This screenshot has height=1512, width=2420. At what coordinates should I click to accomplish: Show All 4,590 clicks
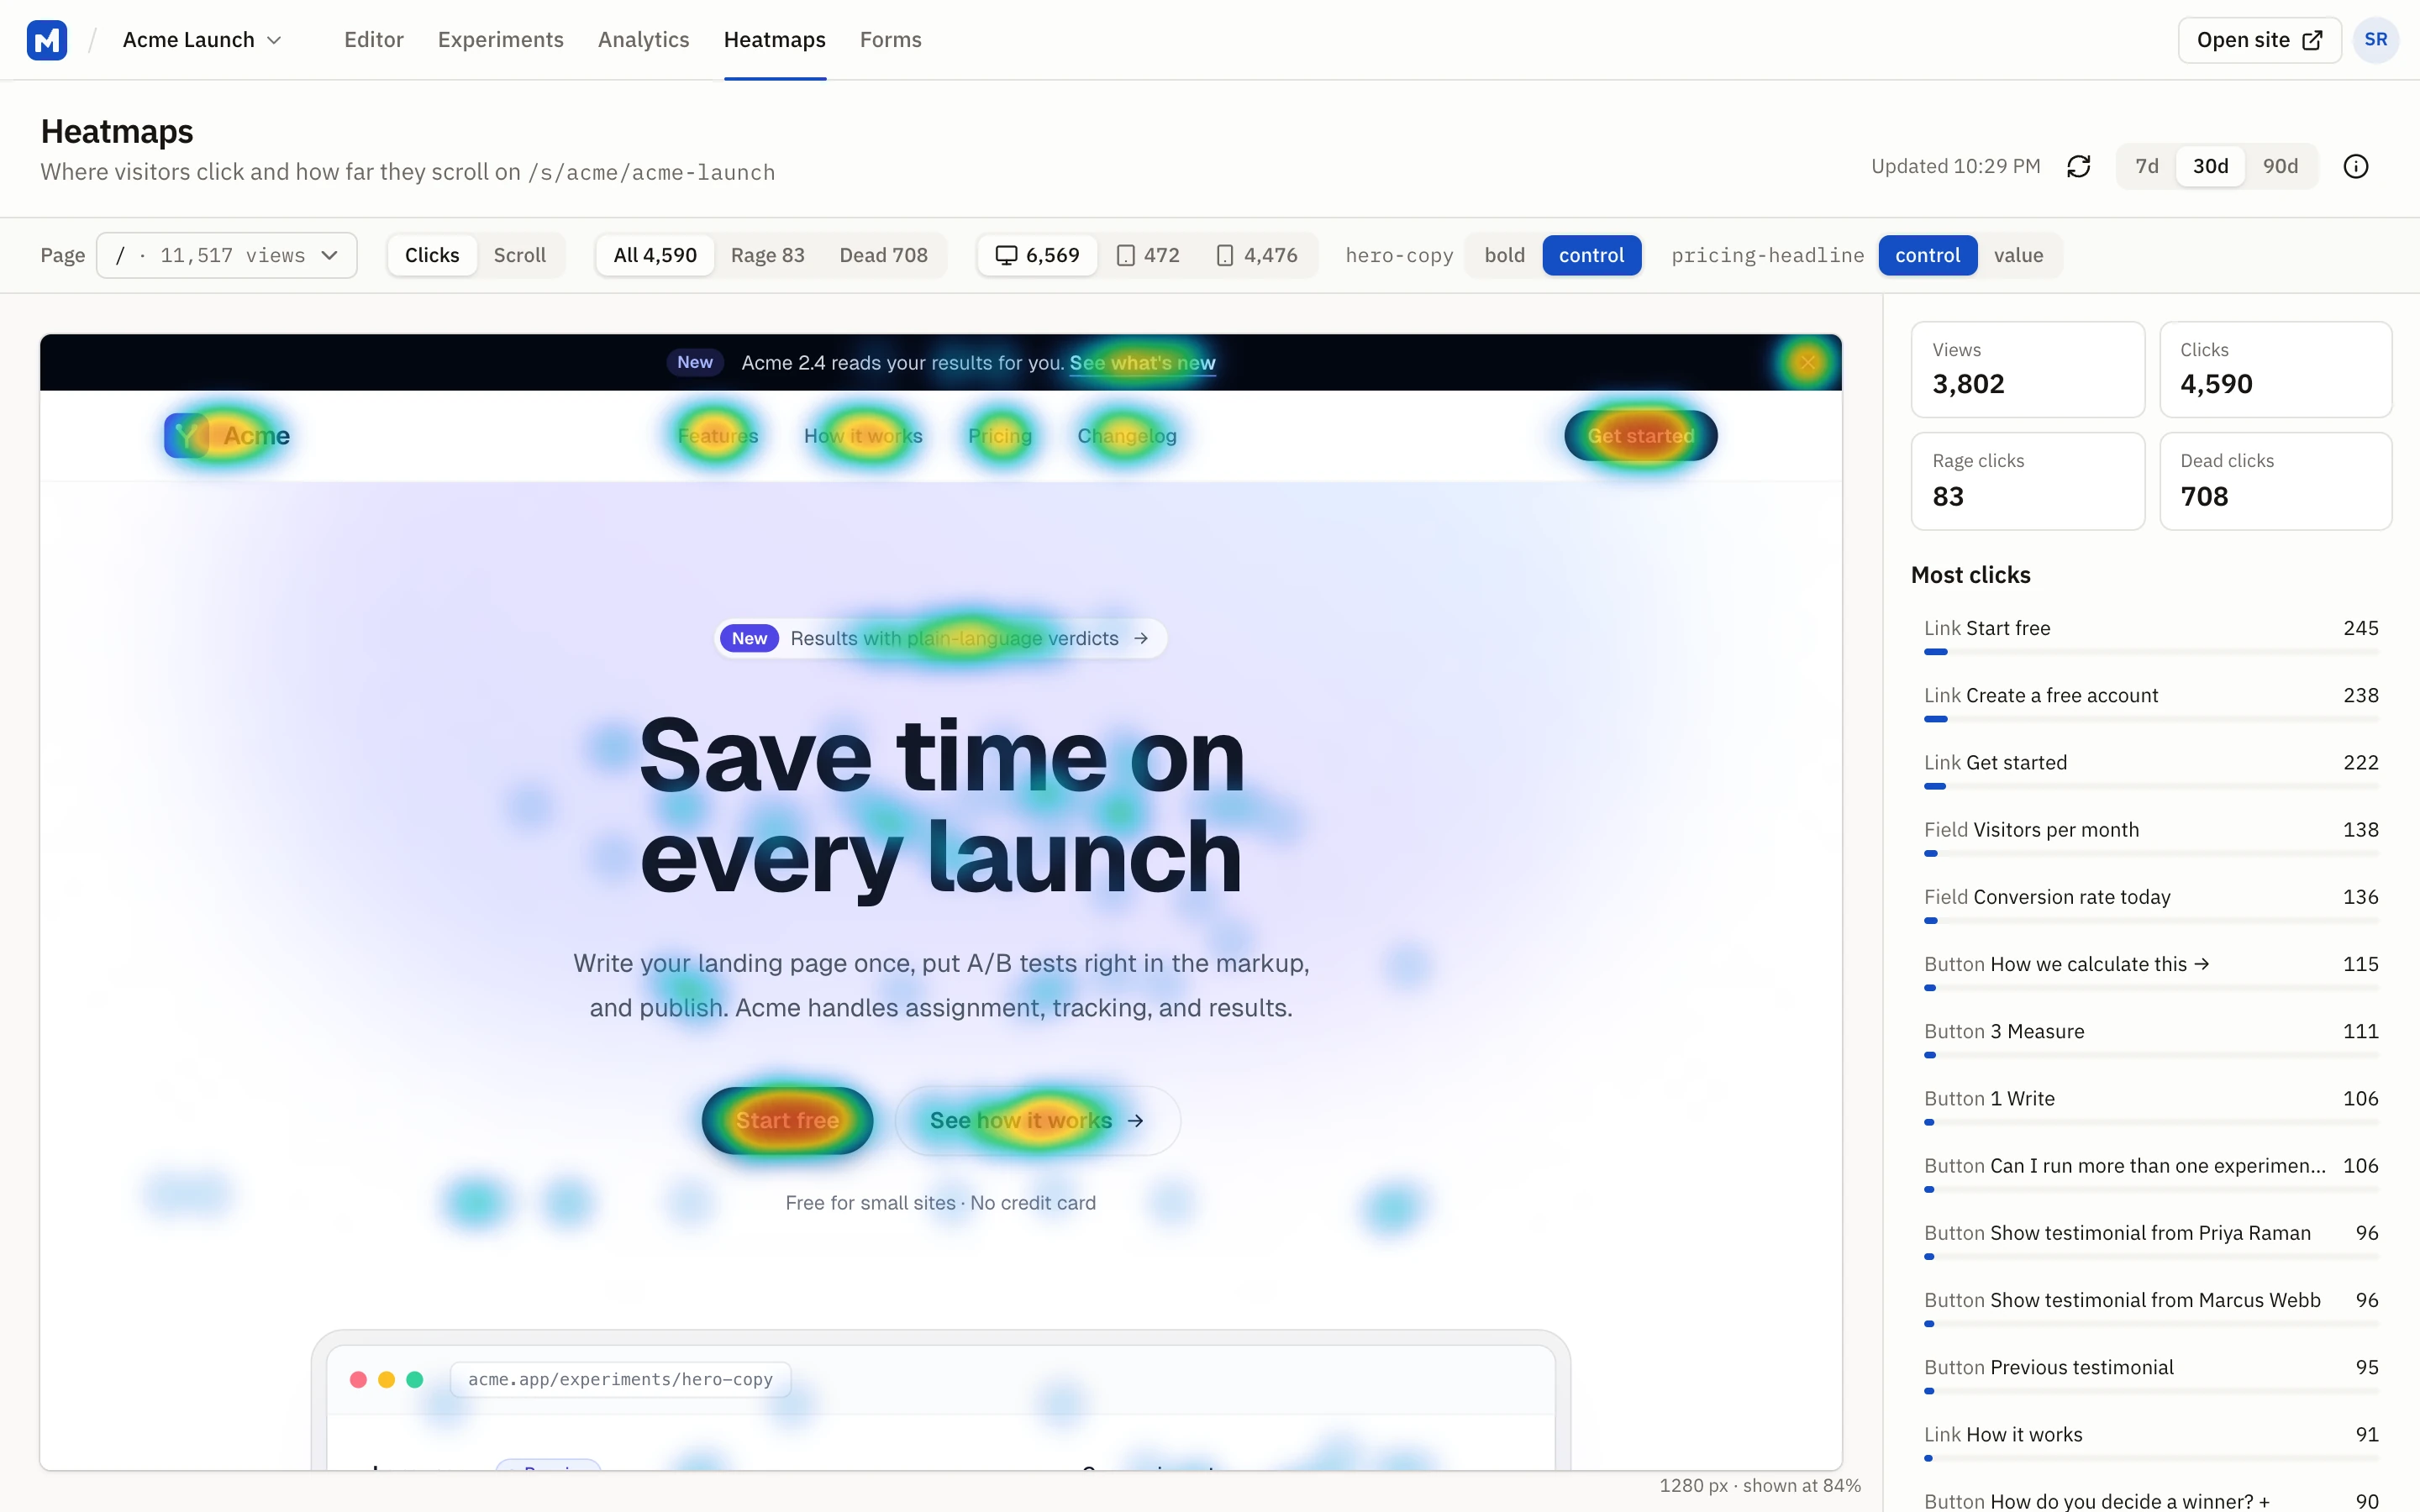click(x=655, y=255)
